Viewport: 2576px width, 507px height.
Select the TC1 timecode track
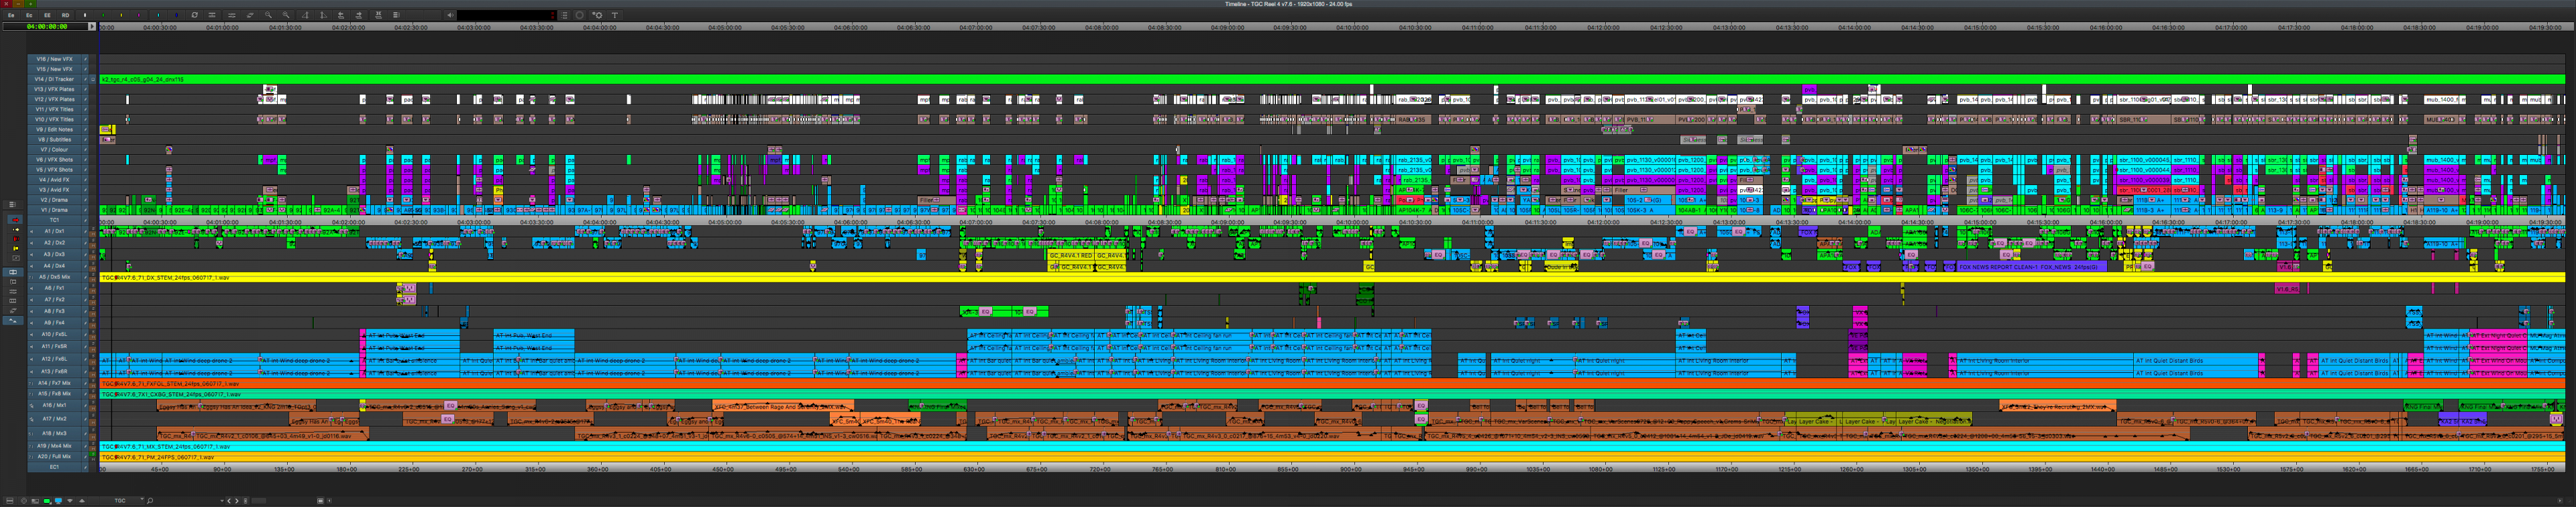point(54,220)
